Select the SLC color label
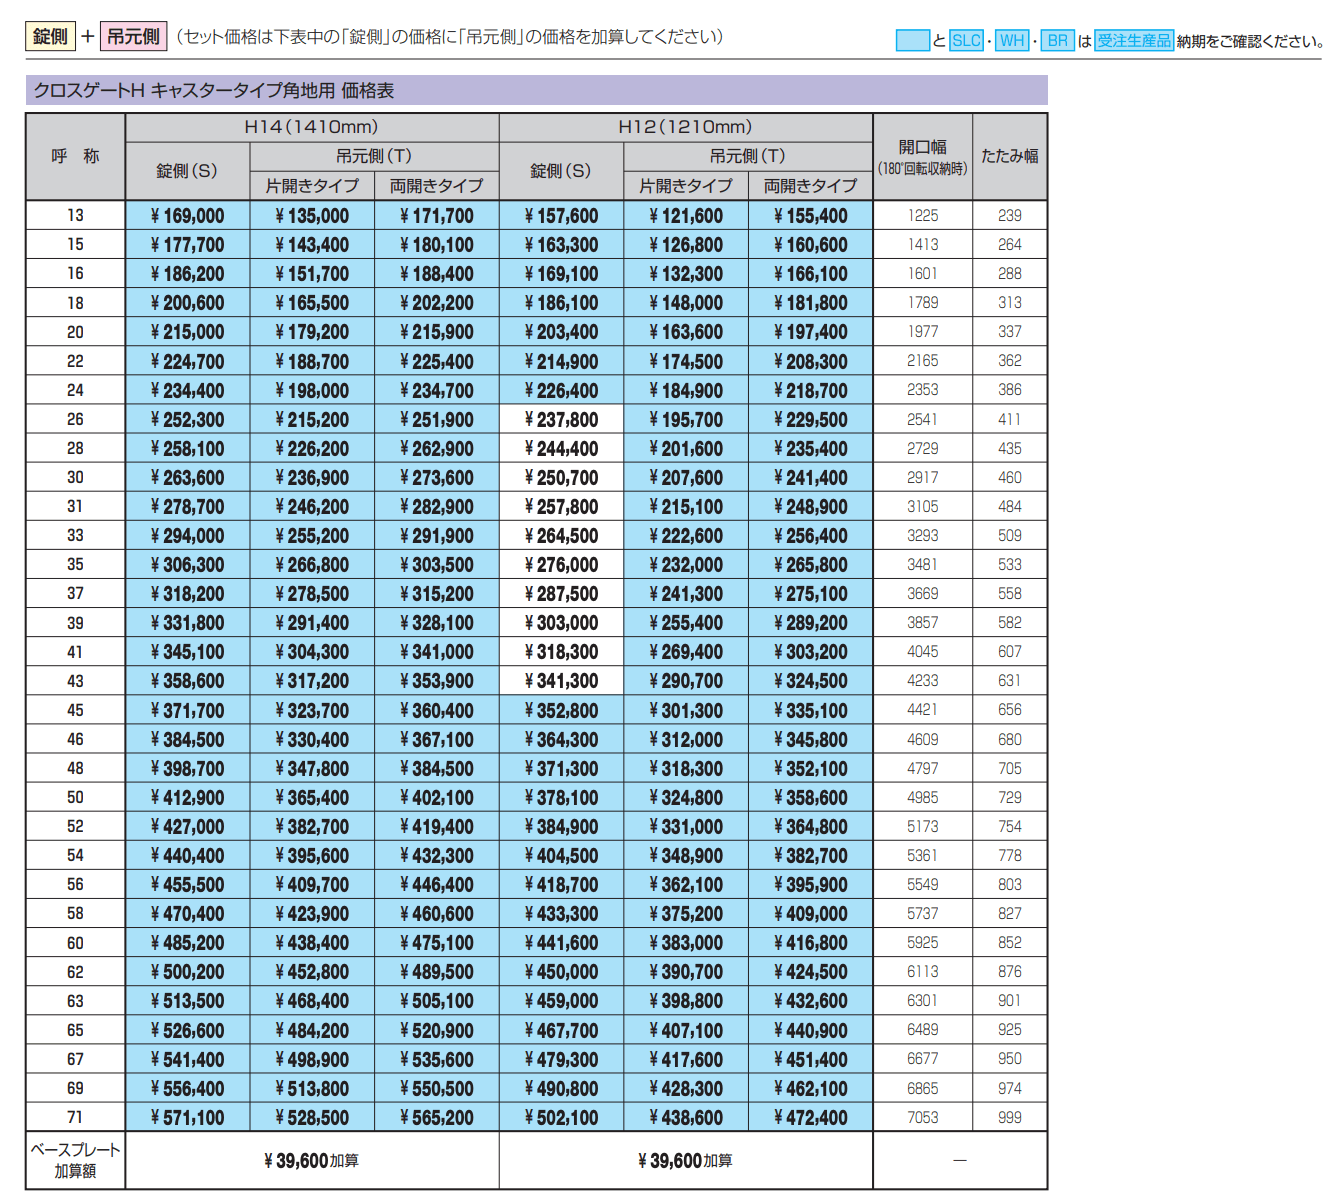Viewport: 1340px width, 1202px height. 966,41
